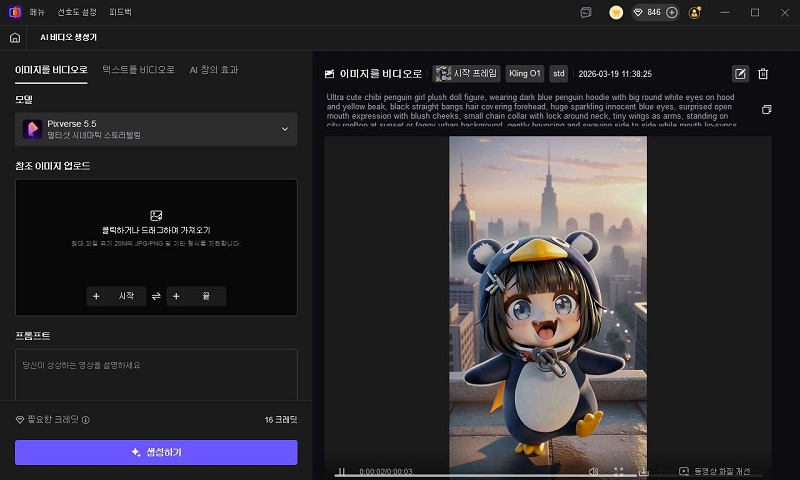This screenshot has height=480, width=800.
Task: Copy the prompt text icon
Action: coord(766,110)
